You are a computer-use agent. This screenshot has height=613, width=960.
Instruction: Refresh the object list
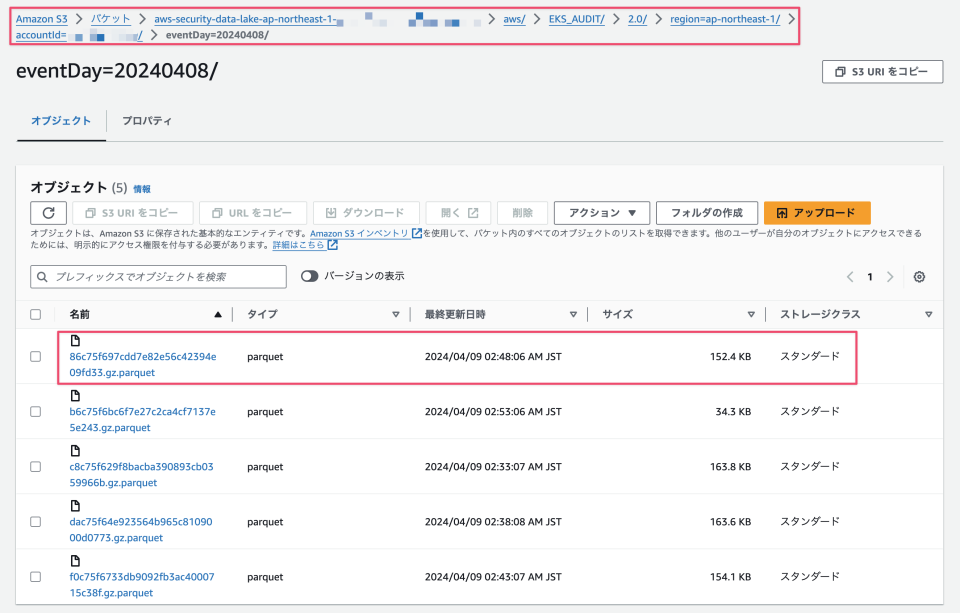[x=48, y=212]
